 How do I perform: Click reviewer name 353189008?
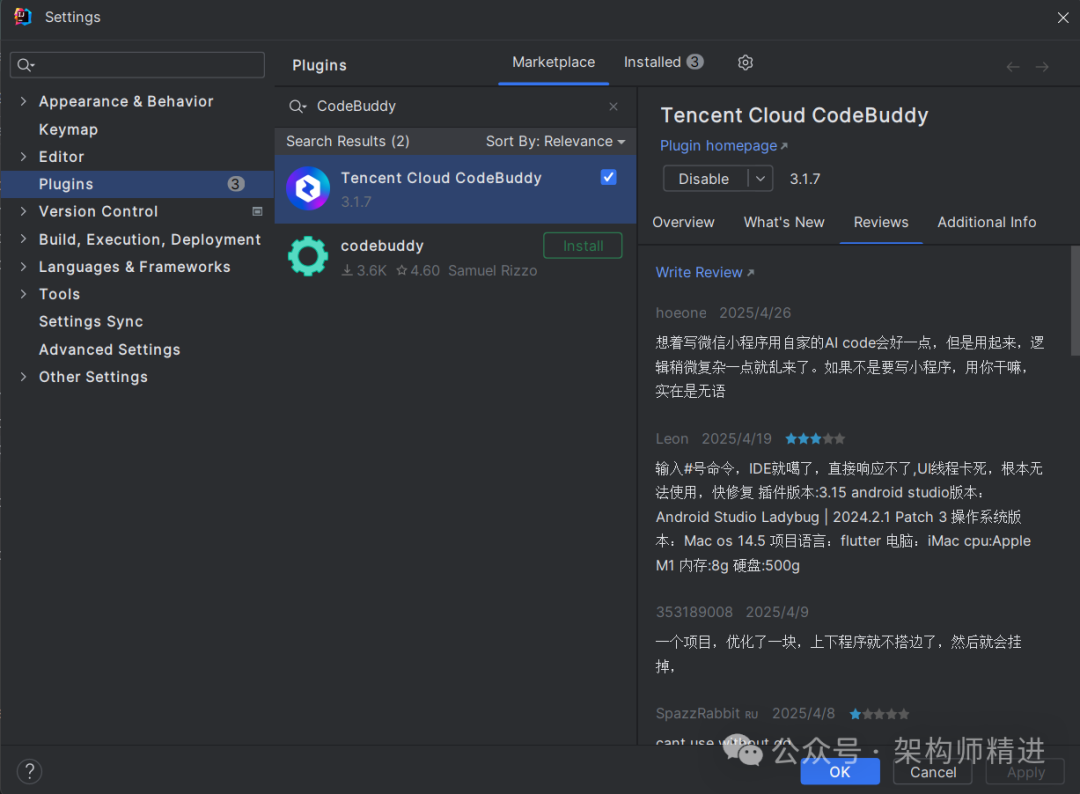click(x=694, y=612)
